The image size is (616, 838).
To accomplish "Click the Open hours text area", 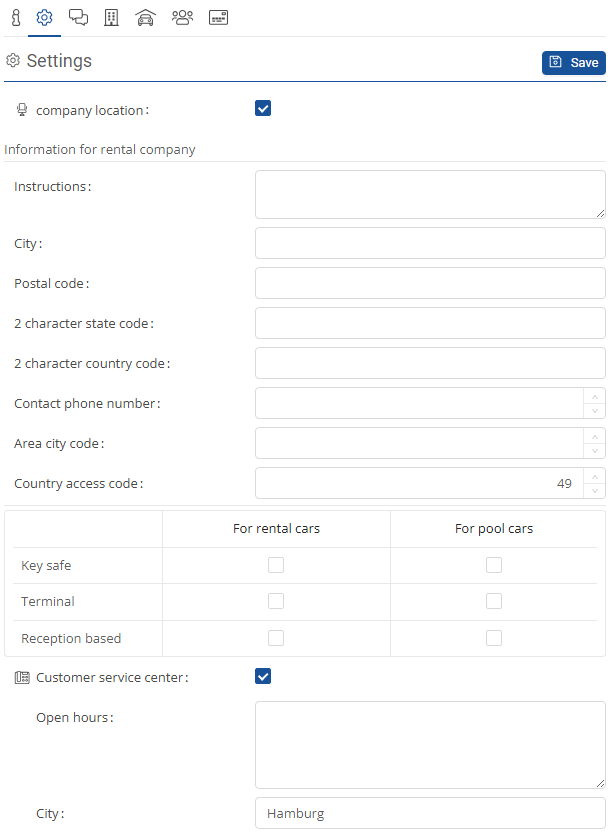I will pos(430,745).
